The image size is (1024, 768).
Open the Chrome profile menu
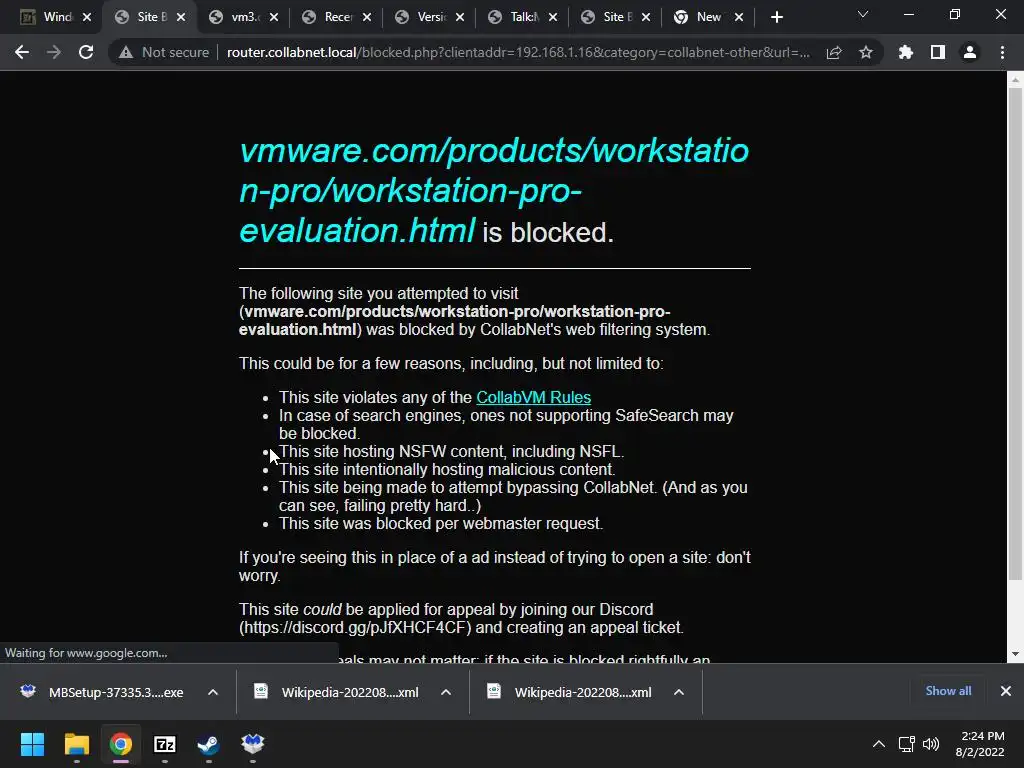pos(970,52)
